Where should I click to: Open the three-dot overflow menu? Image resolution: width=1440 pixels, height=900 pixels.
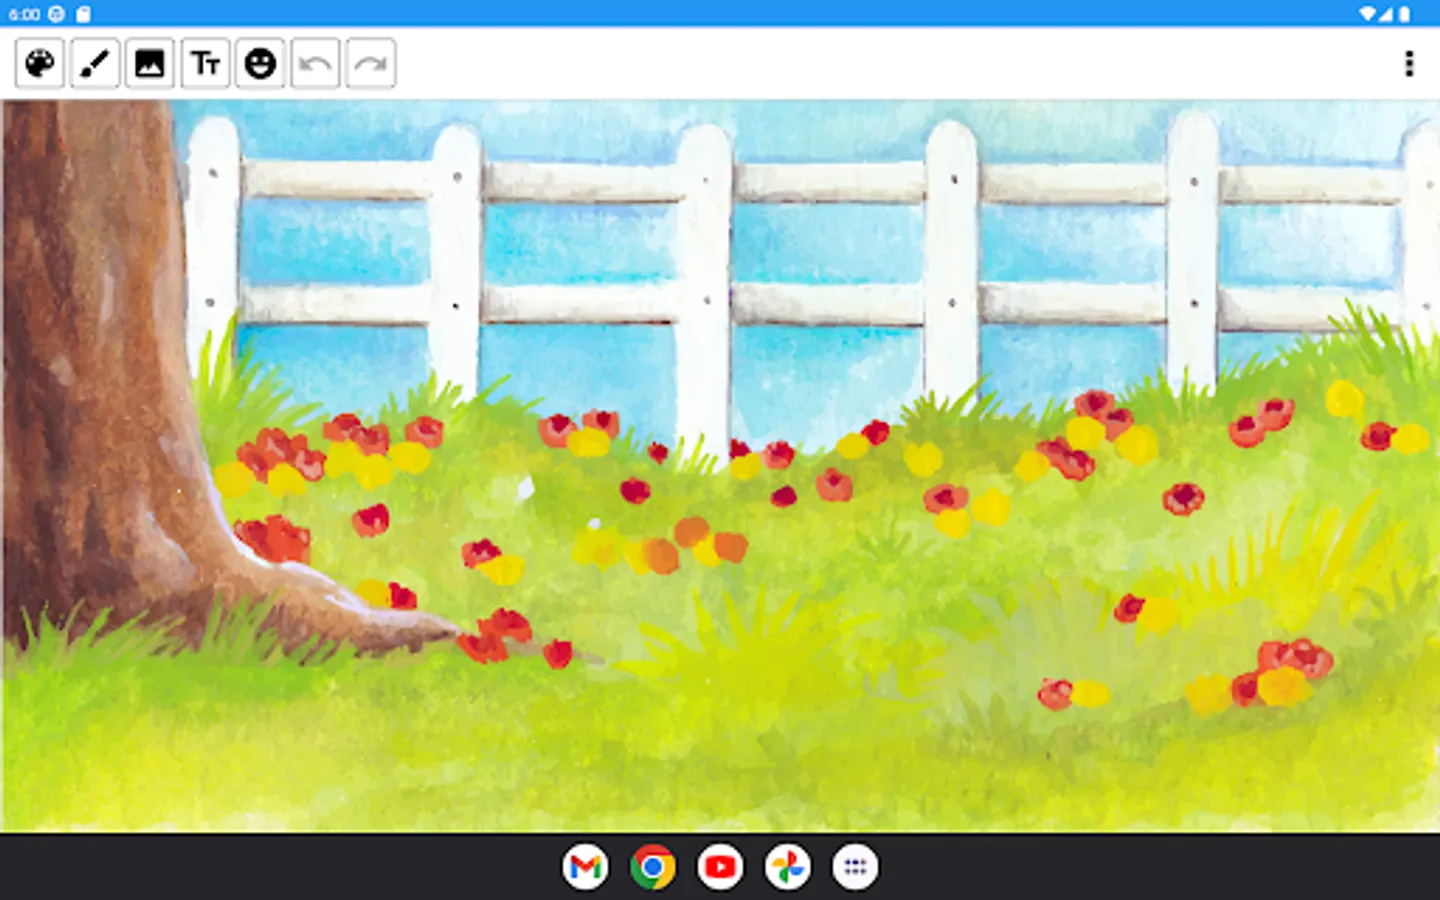point(1409,64)
